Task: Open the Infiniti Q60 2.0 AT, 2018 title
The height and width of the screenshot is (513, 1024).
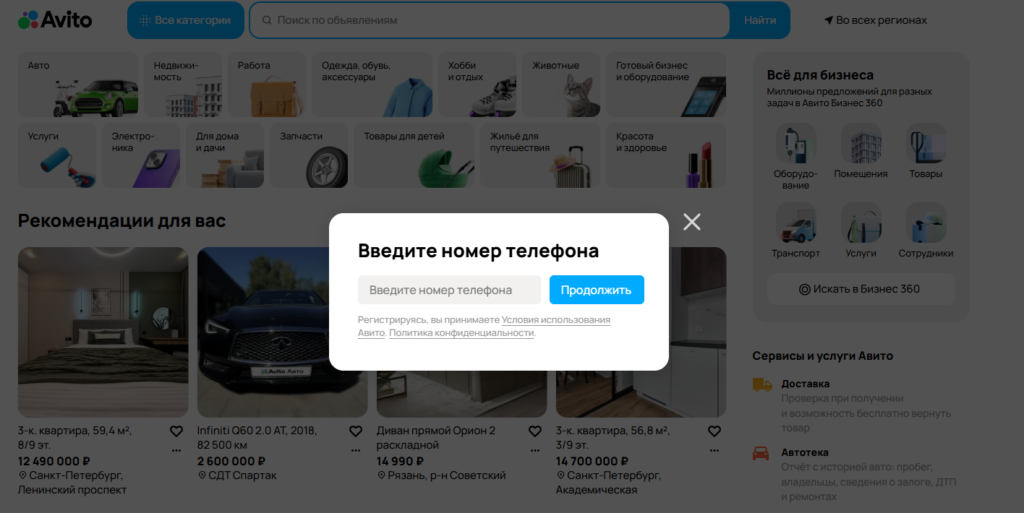Action: coord(257,437)
